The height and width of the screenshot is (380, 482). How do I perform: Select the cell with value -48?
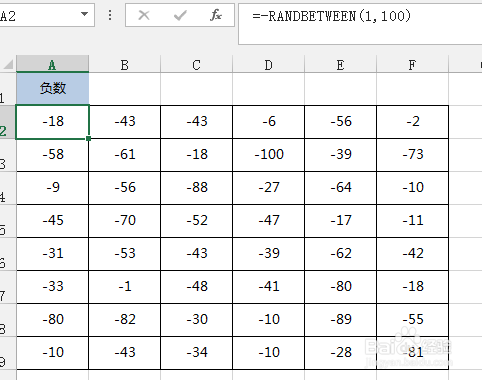point(196,287)
